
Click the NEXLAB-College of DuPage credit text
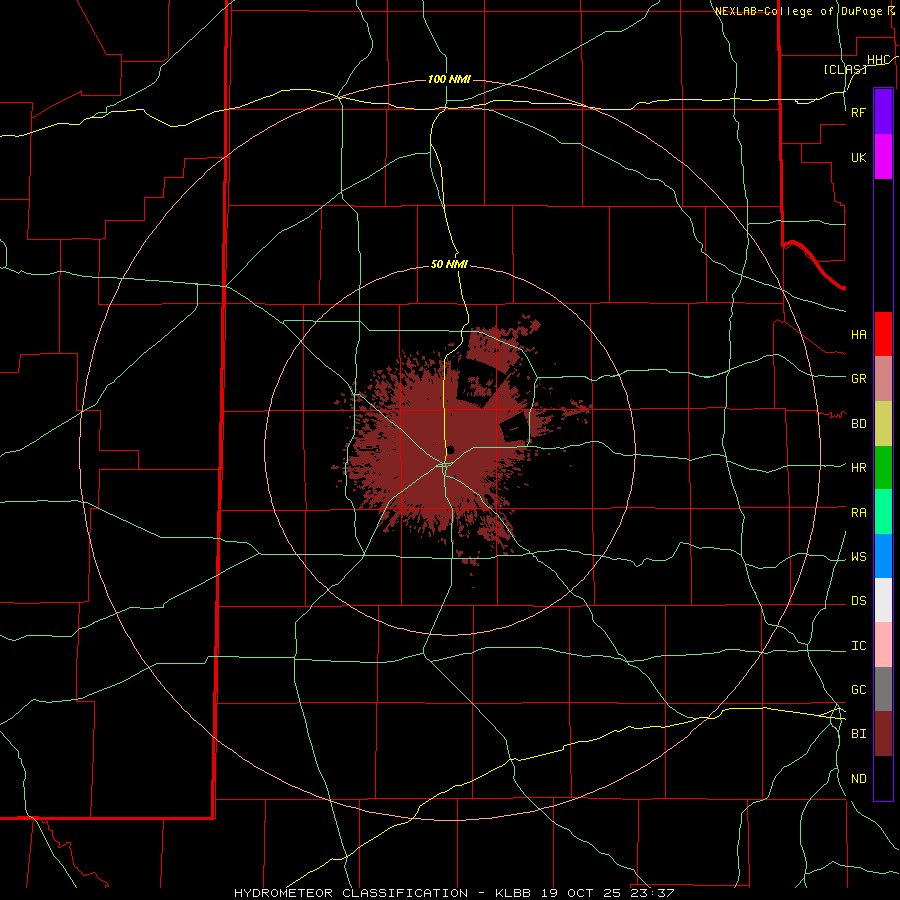click(x=798, y=11)
